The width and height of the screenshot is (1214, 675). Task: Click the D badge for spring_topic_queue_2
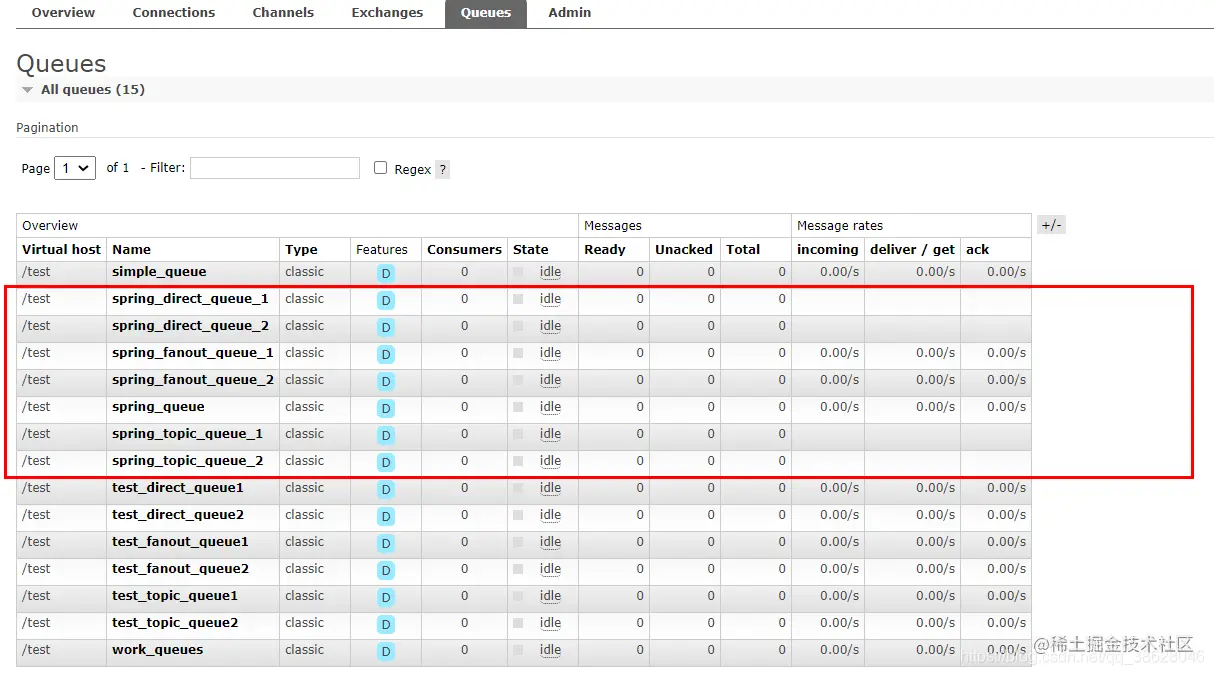point(386,462)
